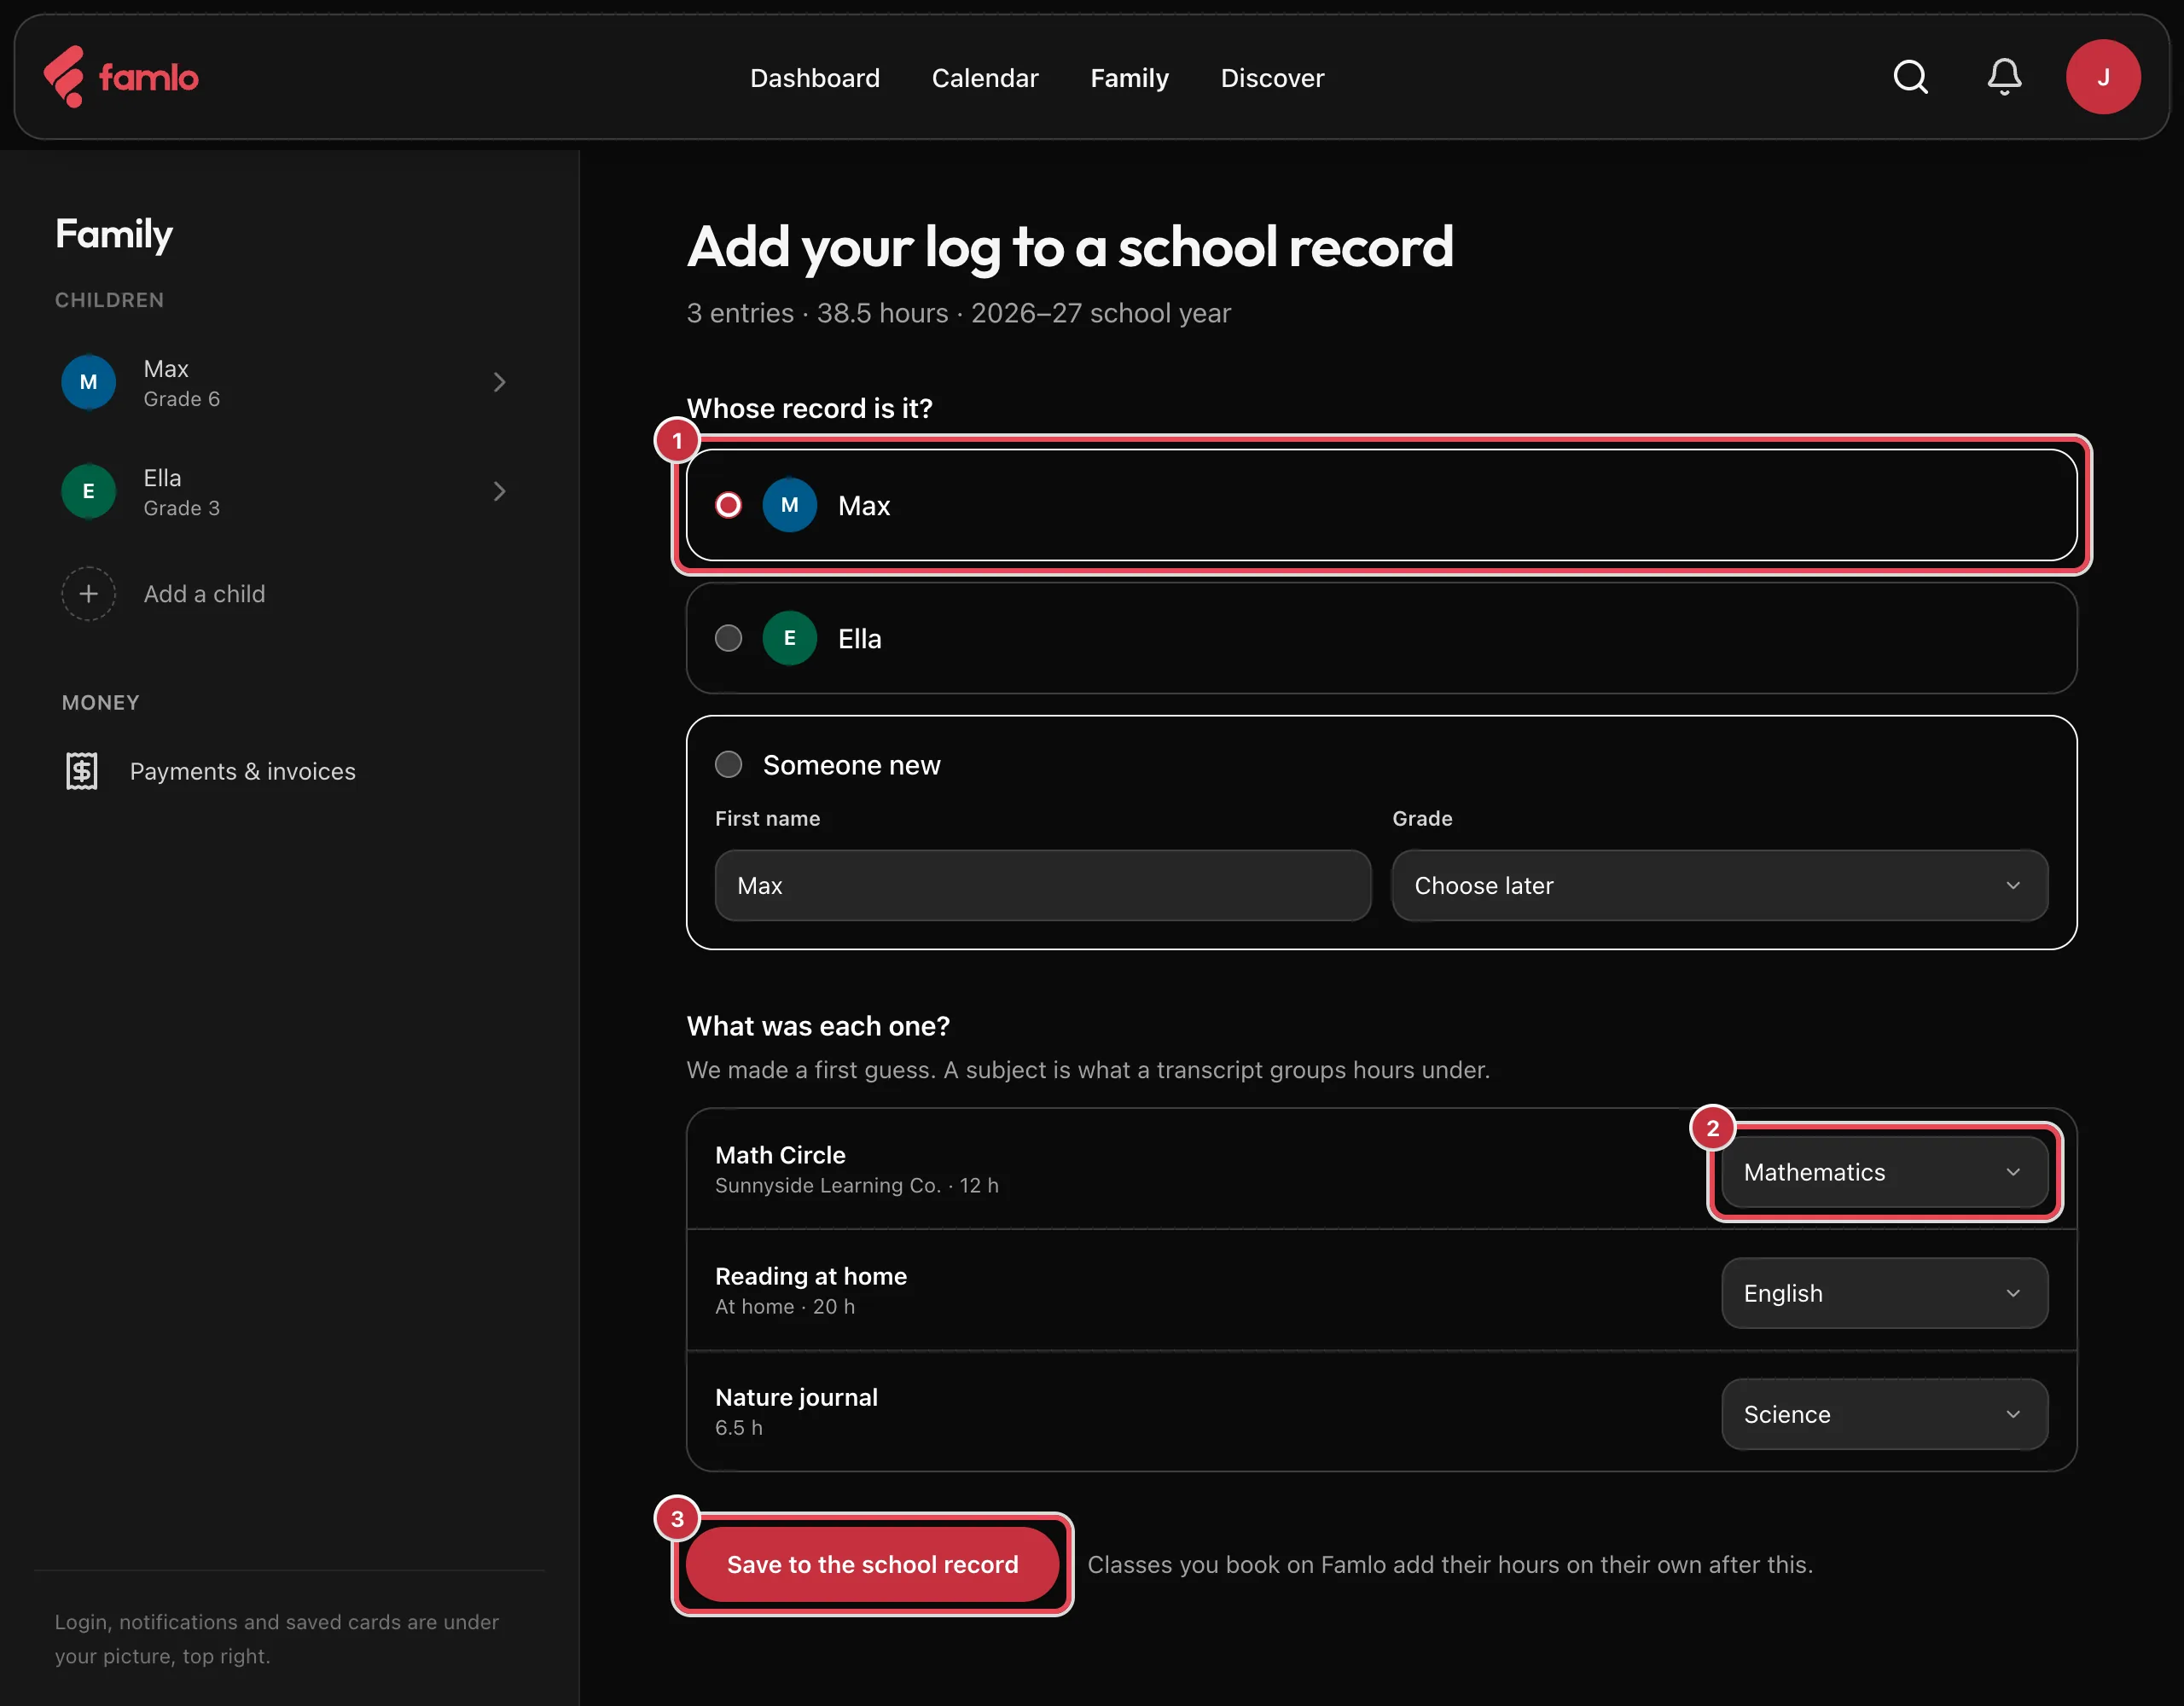This screenshot has width=2184, height=1706.
Task: Open the Discover menu item
Action: click(1272, 78)
